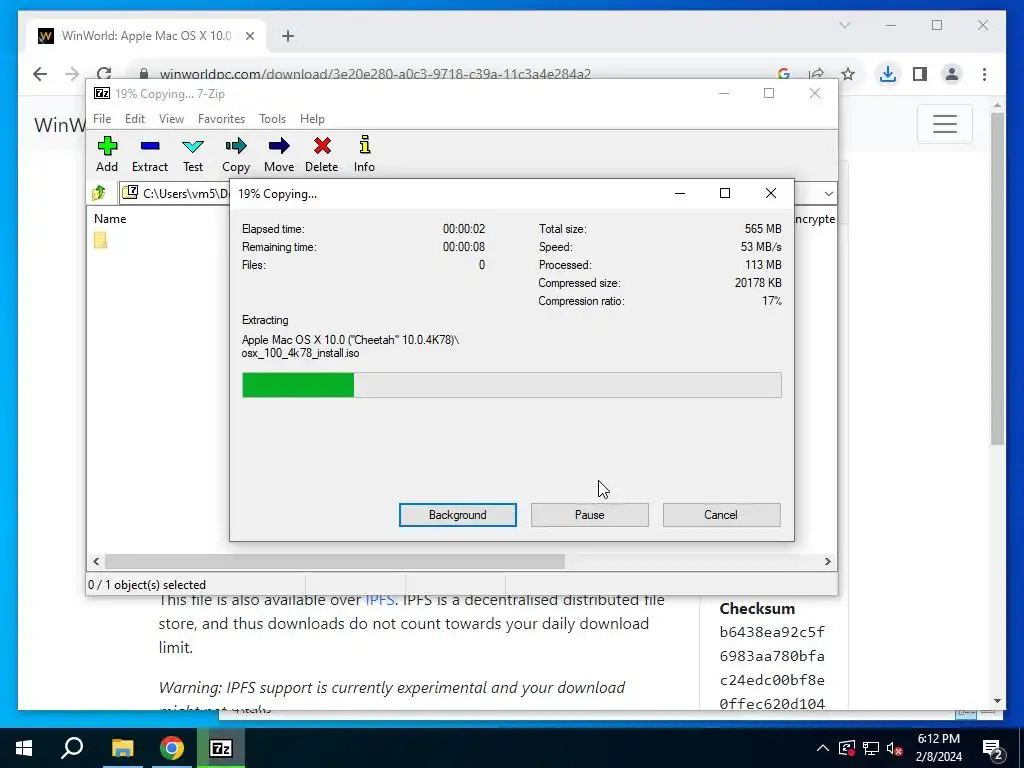The width and height of the screenshot is (1024, 768).
Task: Show hidden tray icons with the chevron
Action: tap(823, 748)
